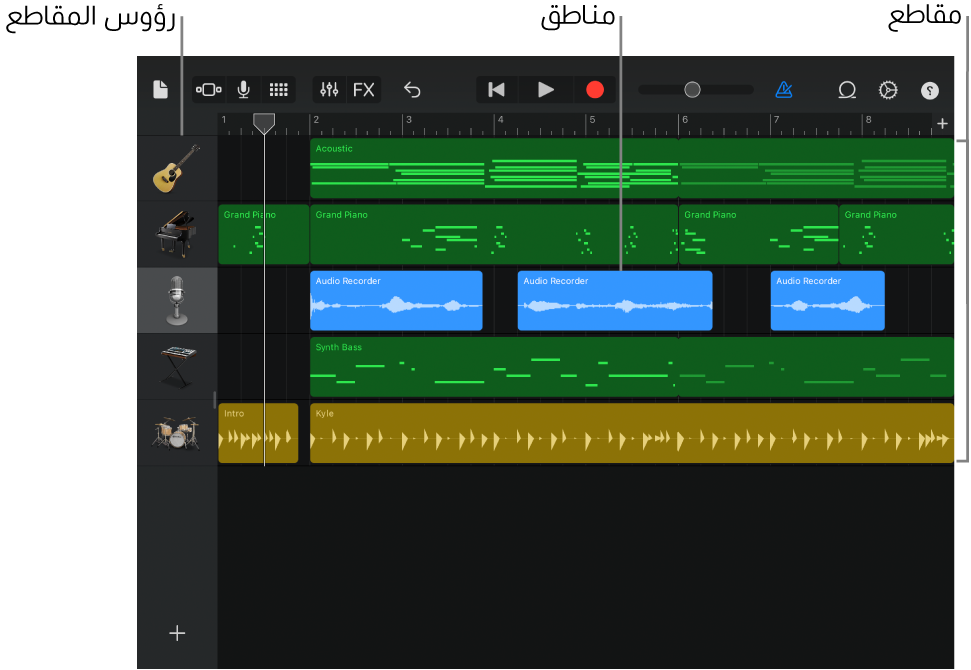Open song settings gear
Viewport: 971px width, 670px height.
[888, 90]
